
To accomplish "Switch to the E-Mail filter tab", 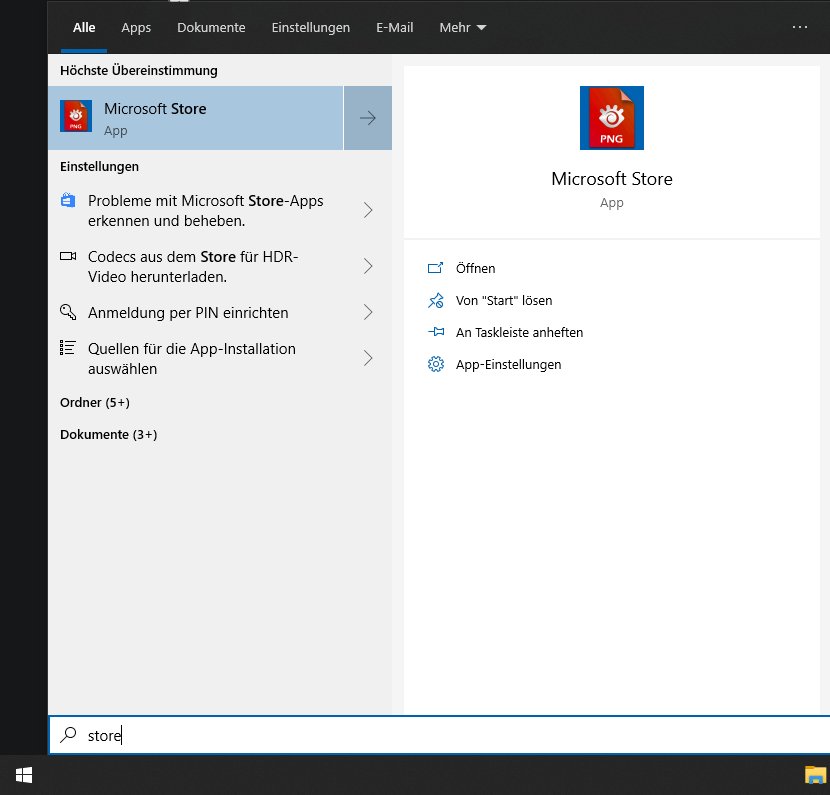I will point(394,28).
